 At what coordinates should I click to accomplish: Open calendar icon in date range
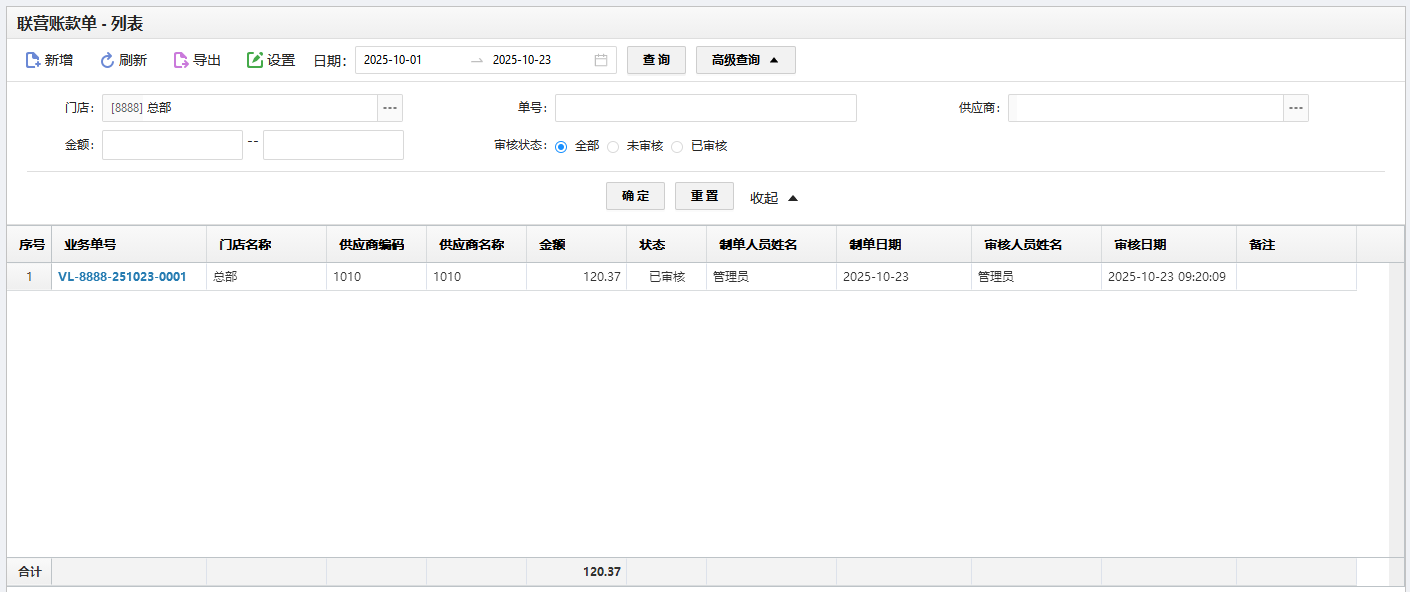coord(601,60)
